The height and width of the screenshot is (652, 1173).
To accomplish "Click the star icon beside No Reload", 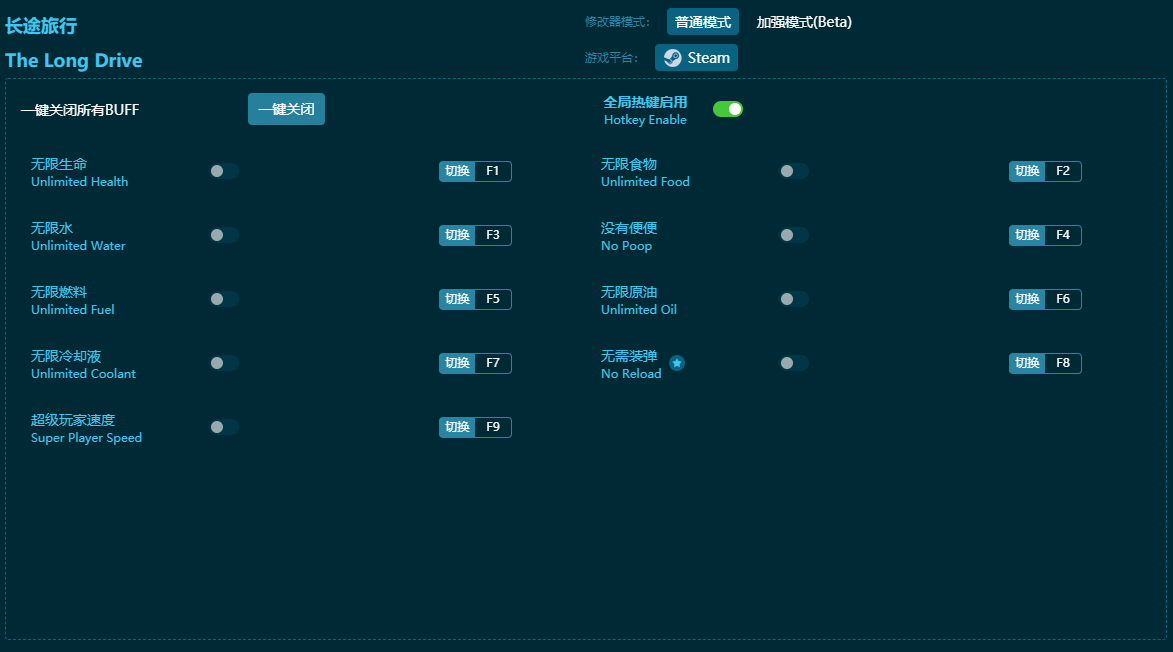I will 677,363.
